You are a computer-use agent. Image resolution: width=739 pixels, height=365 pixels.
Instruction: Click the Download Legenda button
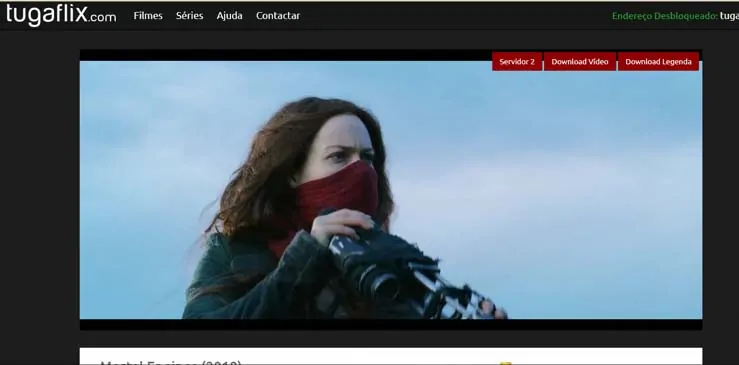click(658, 61)
